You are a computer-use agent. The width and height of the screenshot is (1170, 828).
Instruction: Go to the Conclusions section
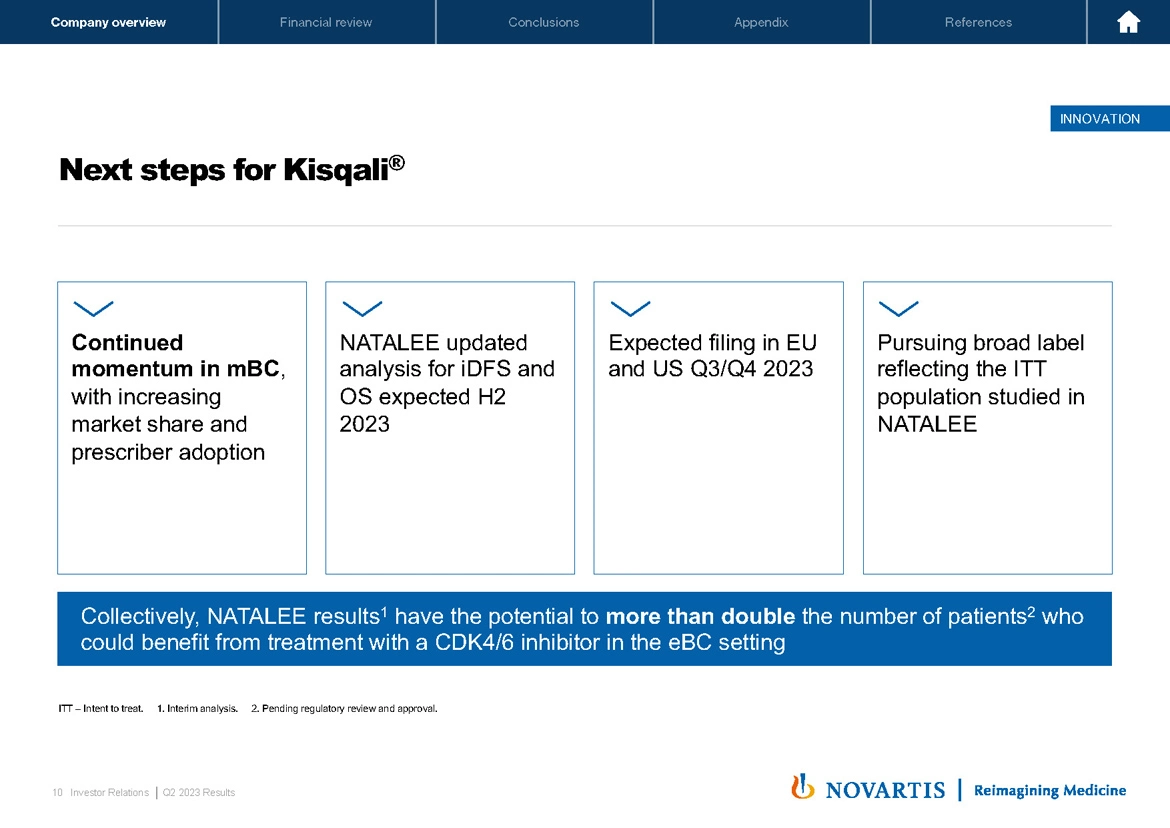pyautogui.click(x=543, y=22)
